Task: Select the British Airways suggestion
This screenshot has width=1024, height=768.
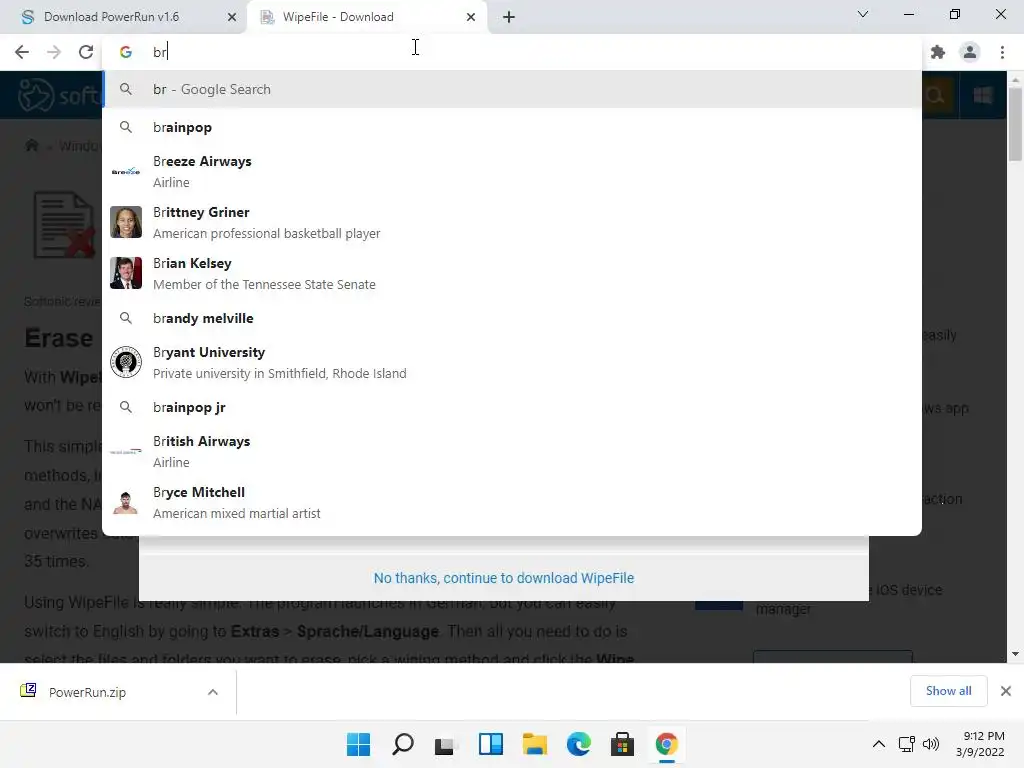Action: pyautogui.click(x=512, y=451)
